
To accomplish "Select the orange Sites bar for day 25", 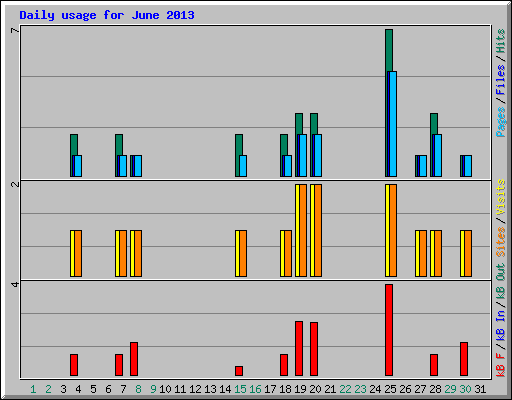I will pos(393,230).
